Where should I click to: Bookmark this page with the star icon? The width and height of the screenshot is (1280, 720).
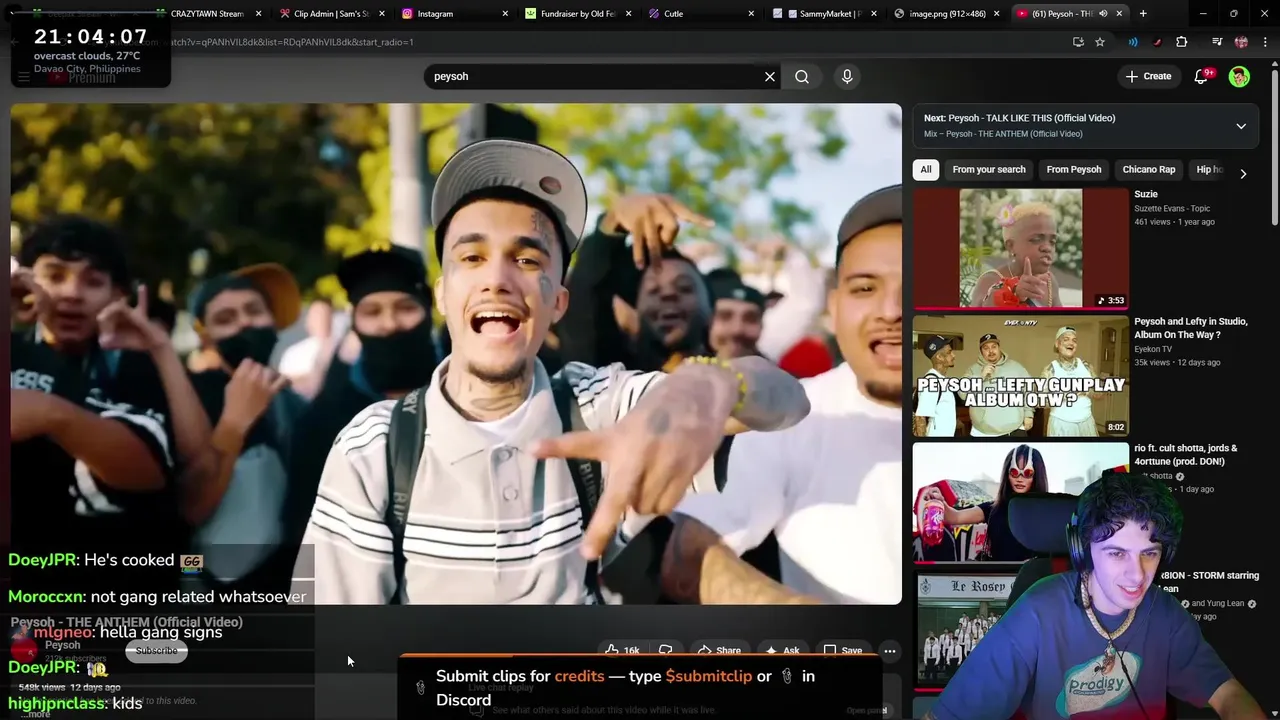click(x=1100, y=42)
